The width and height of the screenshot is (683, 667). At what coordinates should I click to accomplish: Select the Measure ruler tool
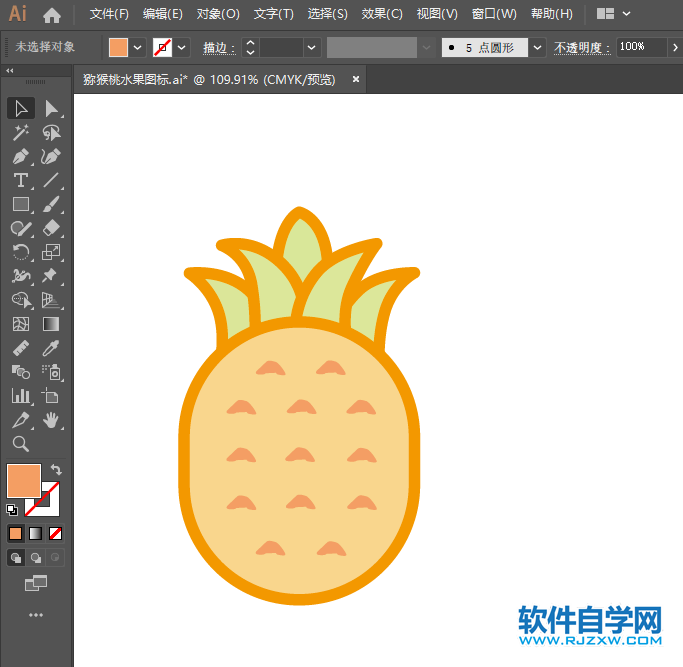point(20,348)
